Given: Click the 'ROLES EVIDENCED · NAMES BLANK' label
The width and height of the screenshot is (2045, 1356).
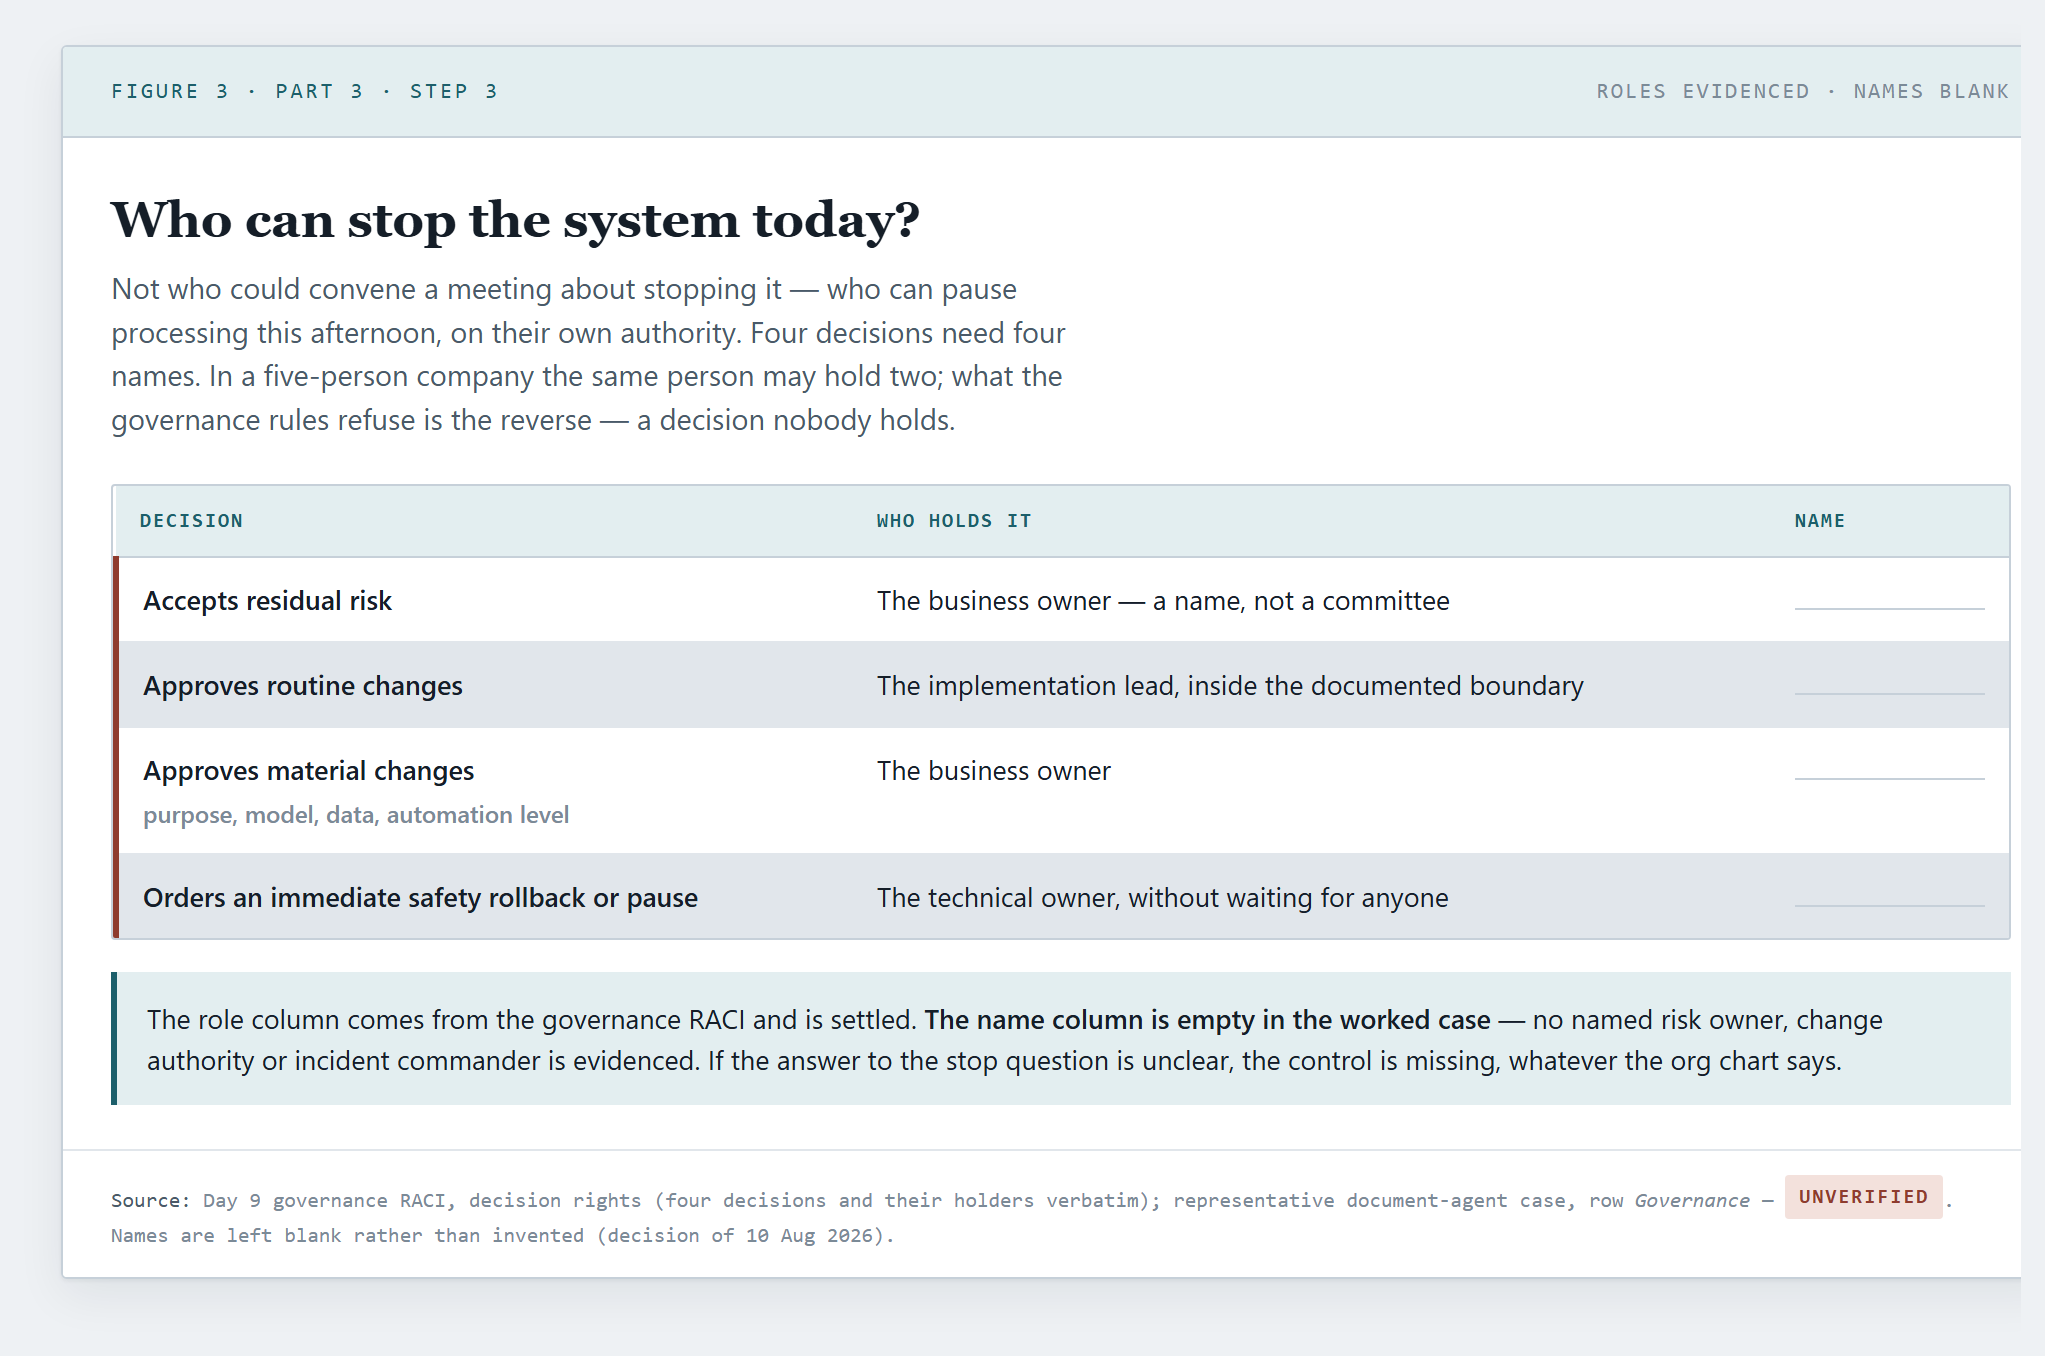Looking at the screenshot, I should [1802, 91].
